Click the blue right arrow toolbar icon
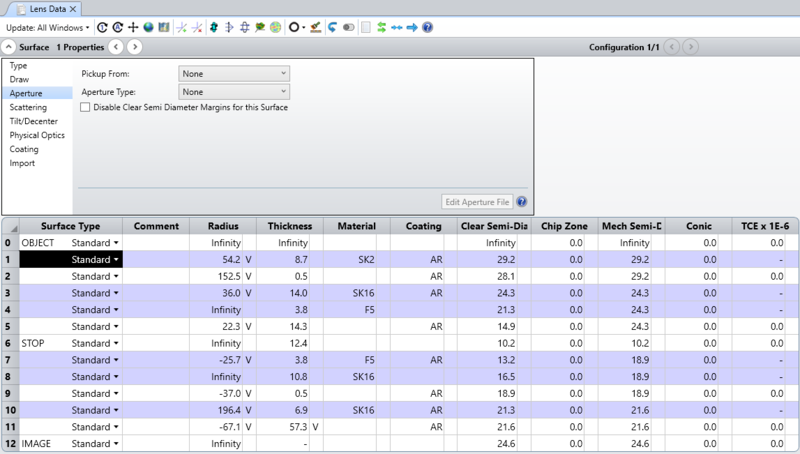 [411, 27]
